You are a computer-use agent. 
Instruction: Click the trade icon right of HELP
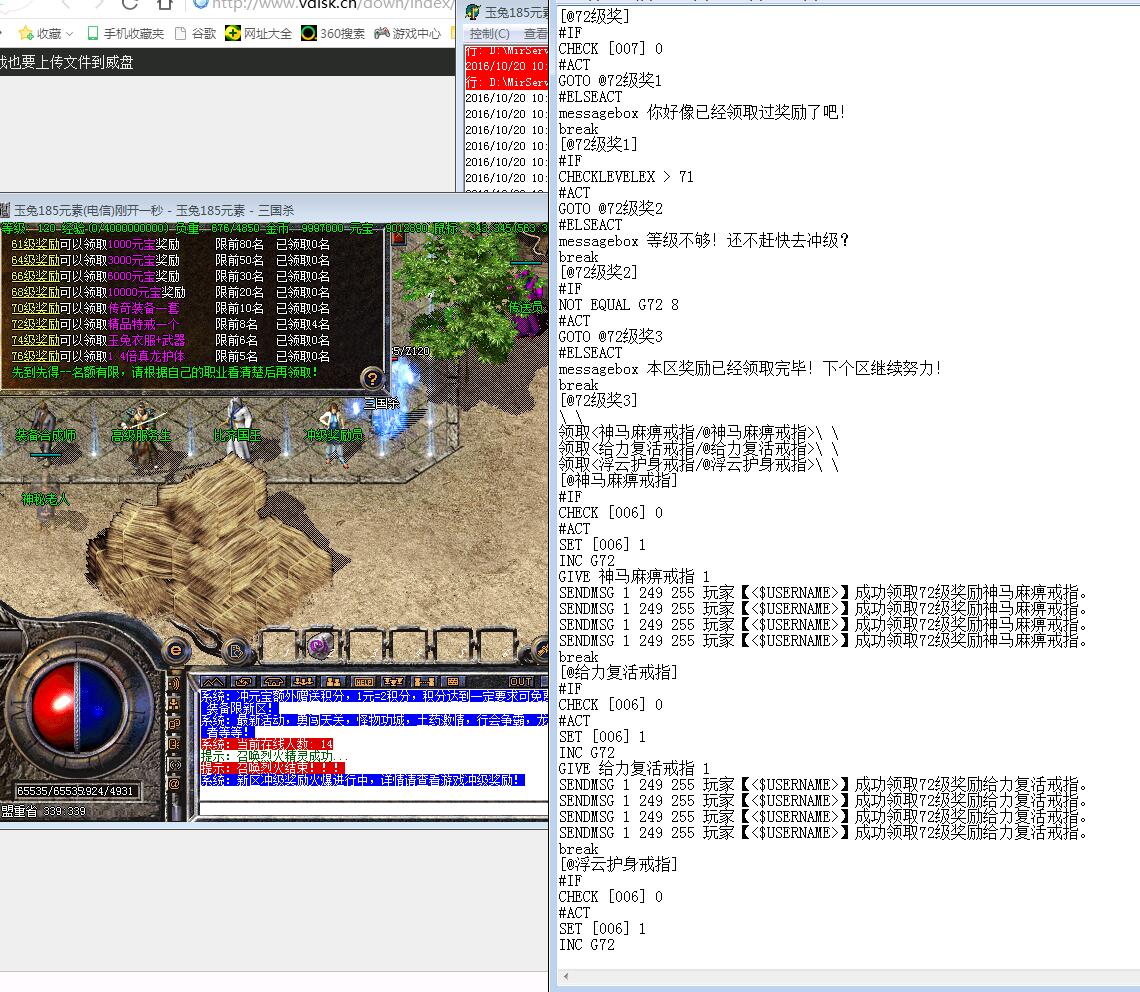pos(393,681)
